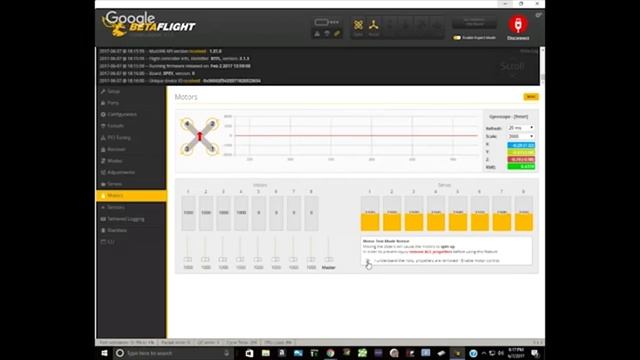Click the servo 1 yellow output bar
640x360 pixels.
370,222
